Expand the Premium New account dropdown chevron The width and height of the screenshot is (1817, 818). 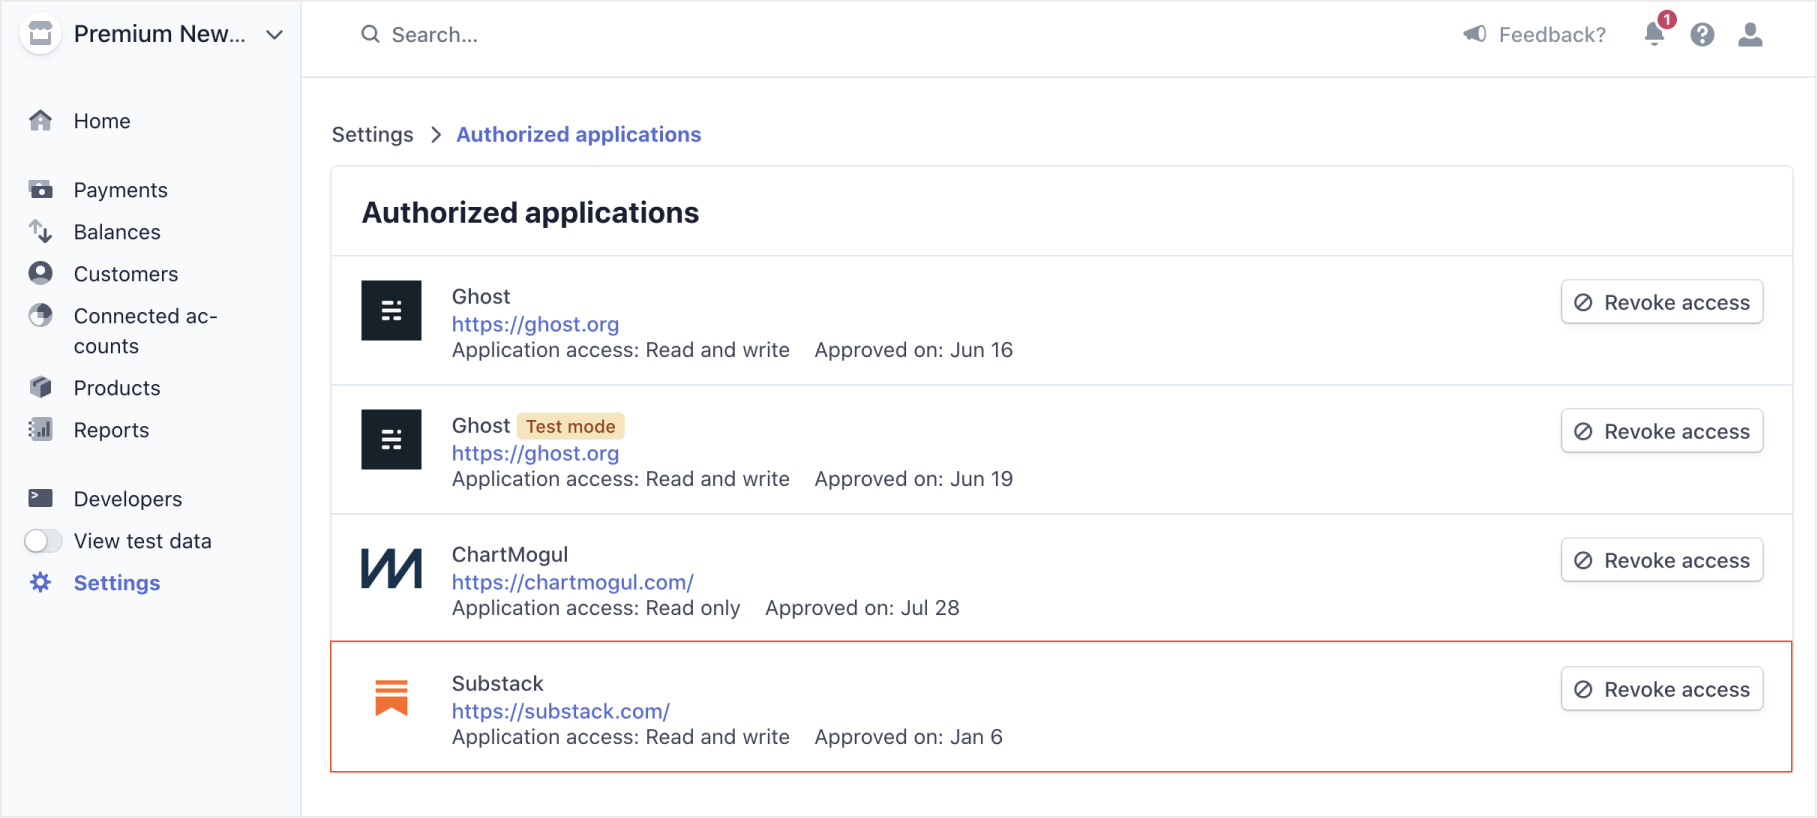(274, 35)
